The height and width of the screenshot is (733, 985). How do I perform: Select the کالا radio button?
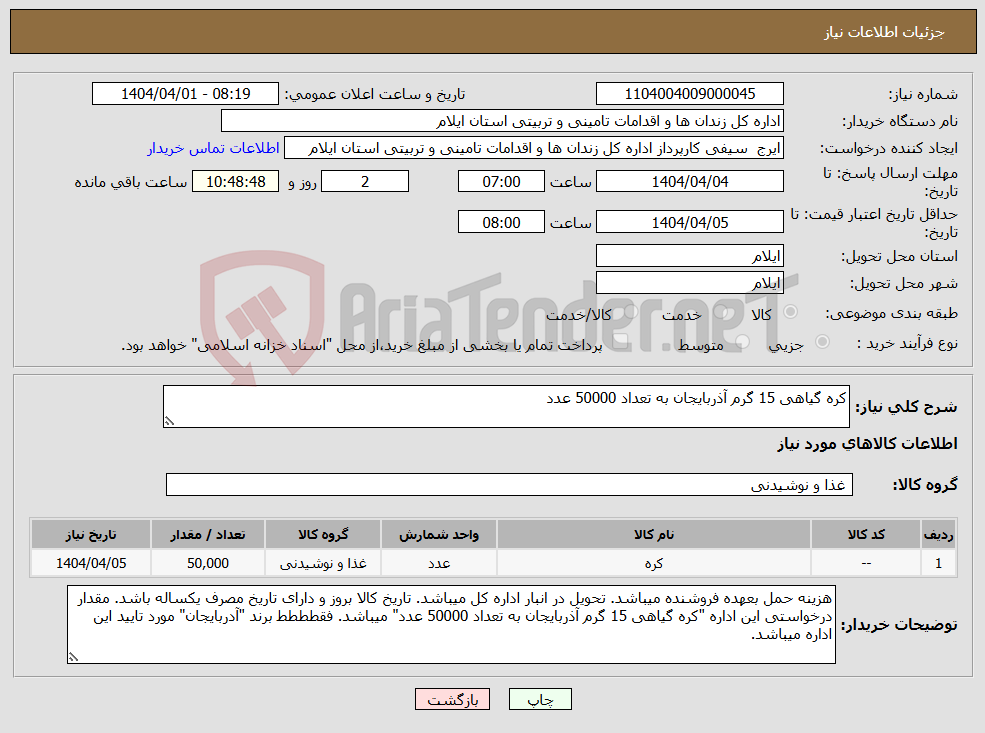pyautogui.click(x=791, y=312)
